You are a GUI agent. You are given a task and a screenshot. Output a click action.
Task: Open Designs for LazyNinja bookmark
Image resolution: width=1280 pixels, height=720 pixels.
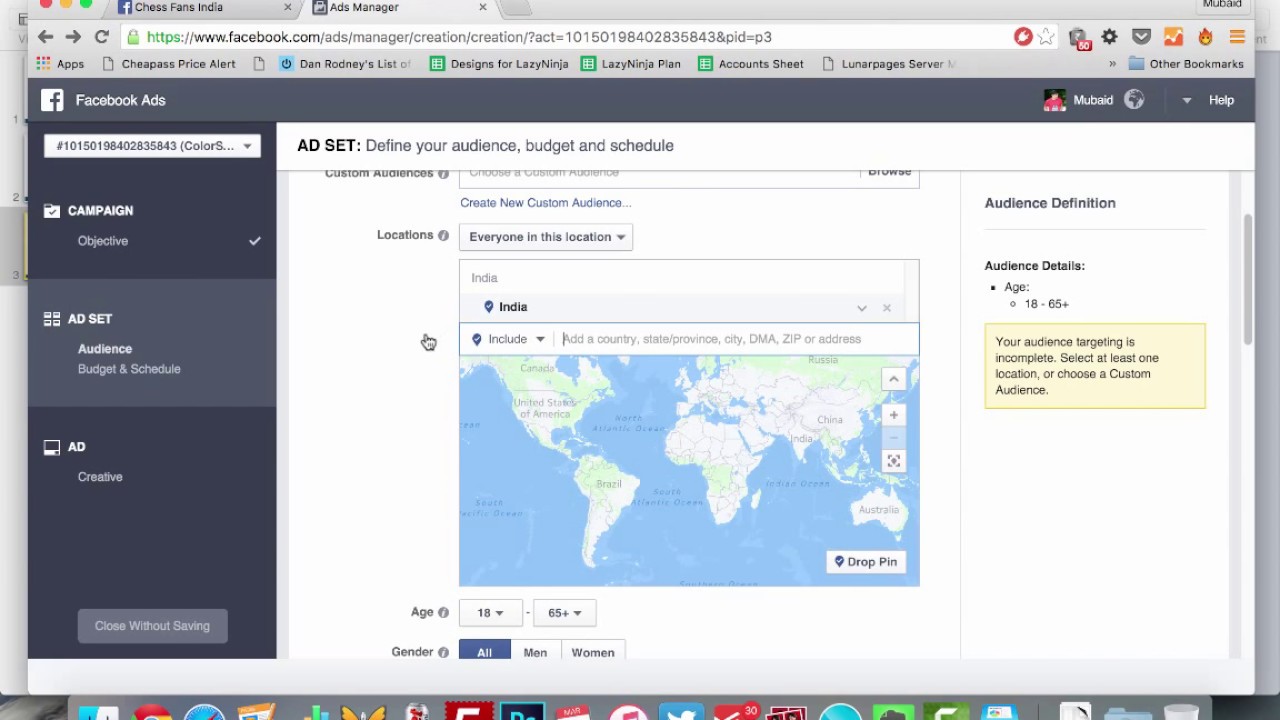(x=499, y=64)
